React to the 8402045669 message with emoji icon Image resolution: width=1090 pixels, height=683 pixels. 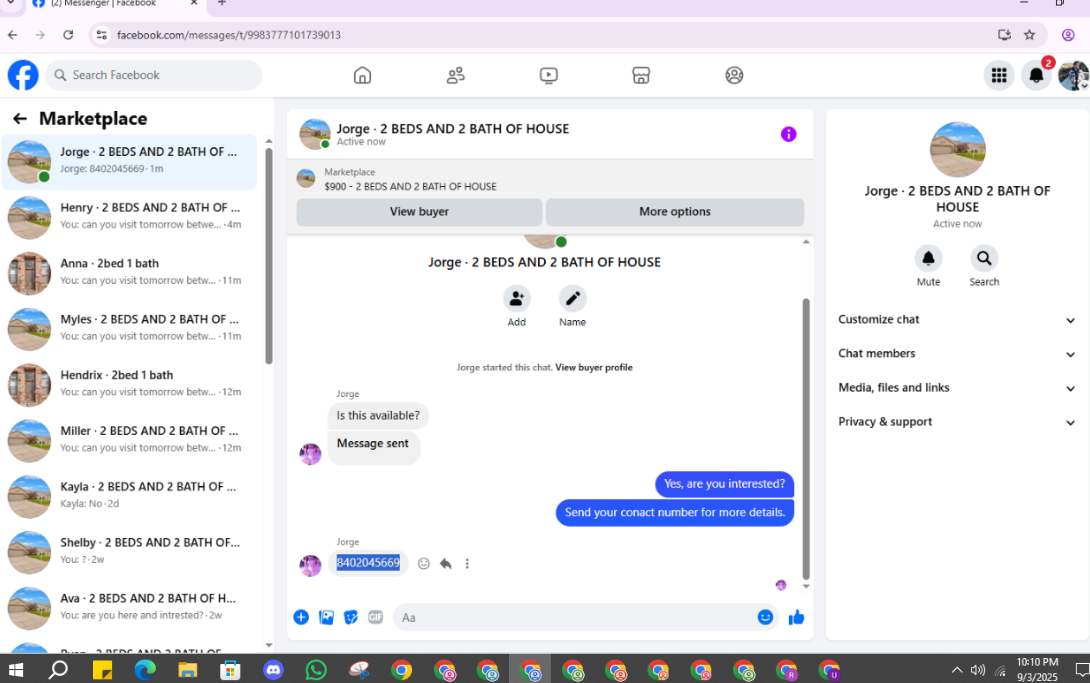click(423, 563)
